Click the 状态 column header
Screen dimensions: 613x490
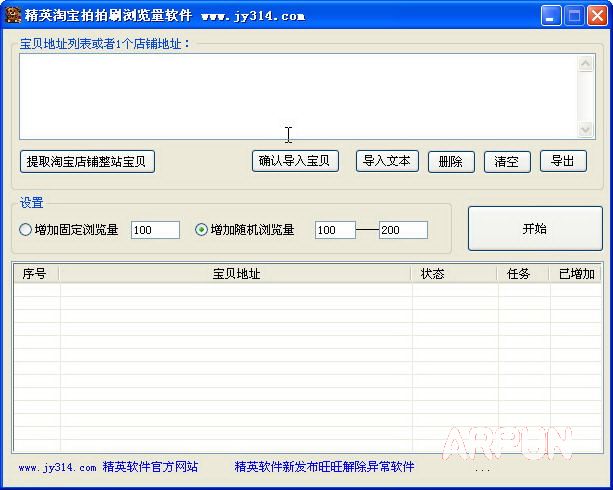click(x=454, y=273)
